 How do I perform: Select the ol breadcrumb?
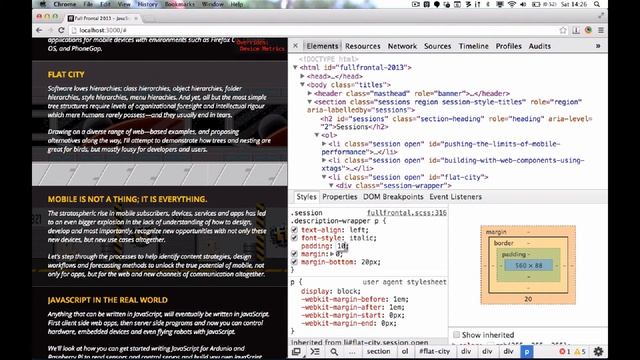404,351
